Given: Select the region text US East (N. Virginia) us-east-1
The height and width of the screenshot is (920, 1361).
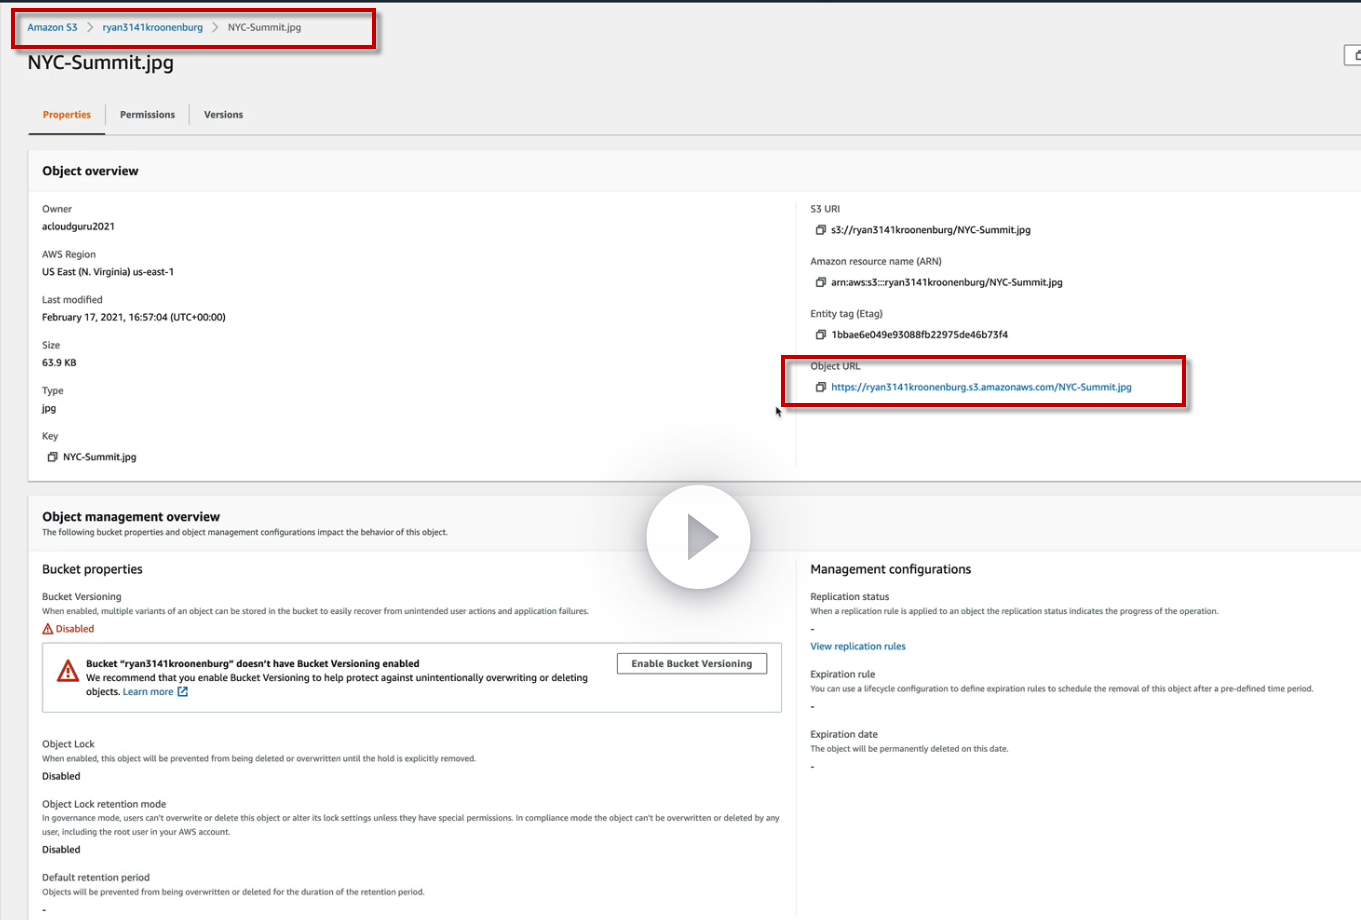Looking at the screenshot, I should (x=108, y=272).
